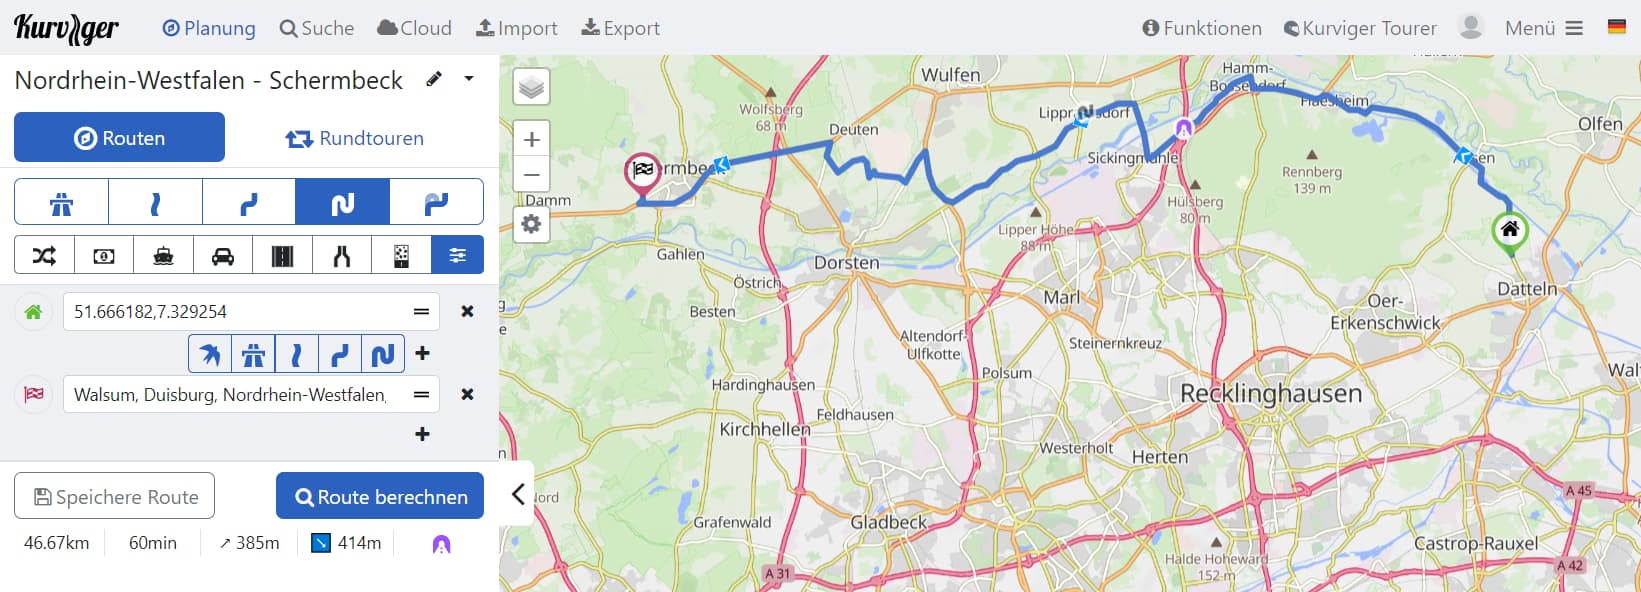Viewport: 1641px width, 592px height.
Task: Click the Route berechnen button
Action: [x=380, y=496]
